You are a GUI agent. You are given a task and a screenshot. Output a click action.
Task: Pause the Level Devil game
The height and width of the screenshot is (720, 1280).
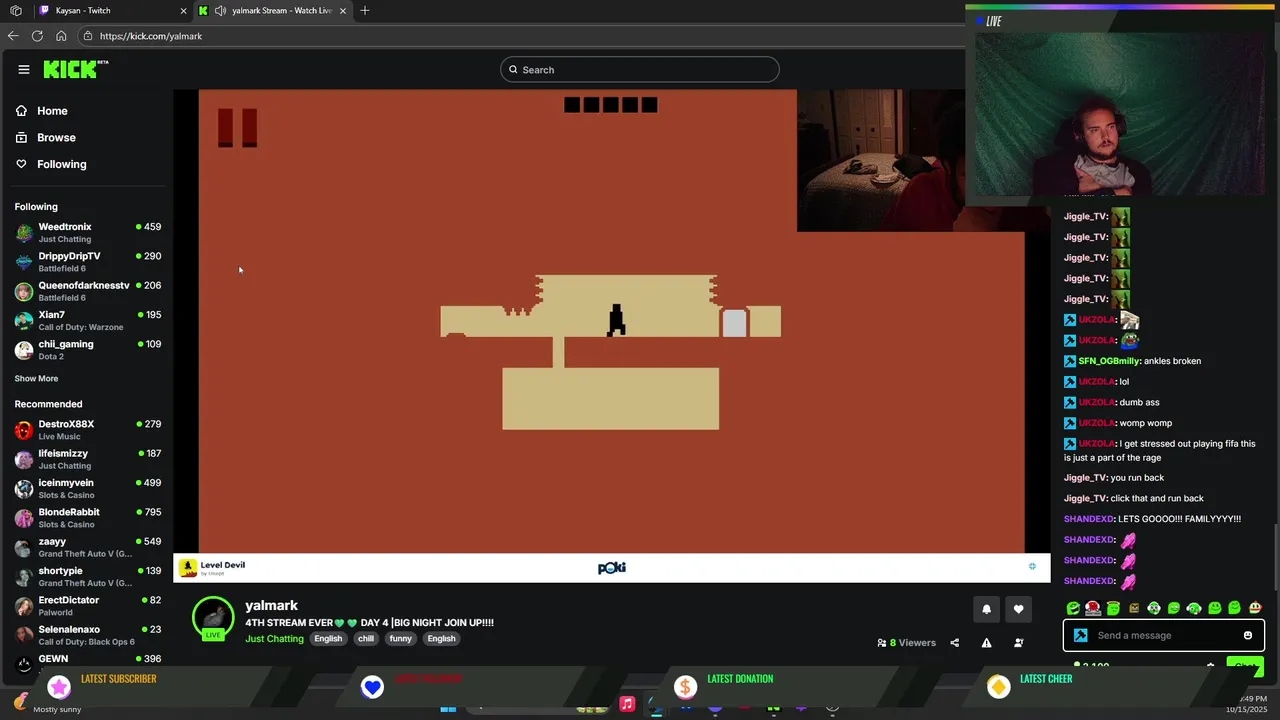237,128
